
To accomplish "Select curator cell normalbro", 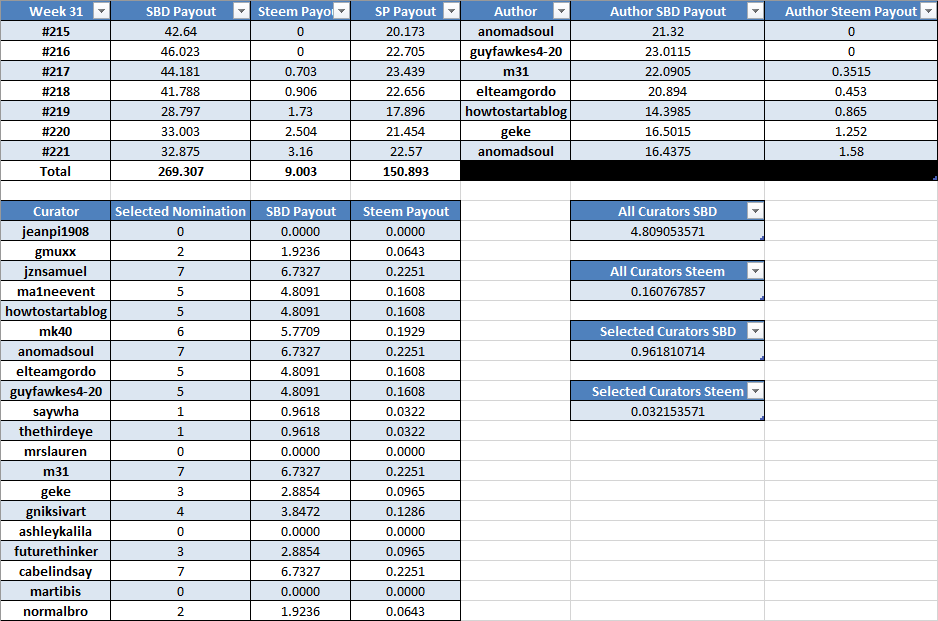I will 56,611.
